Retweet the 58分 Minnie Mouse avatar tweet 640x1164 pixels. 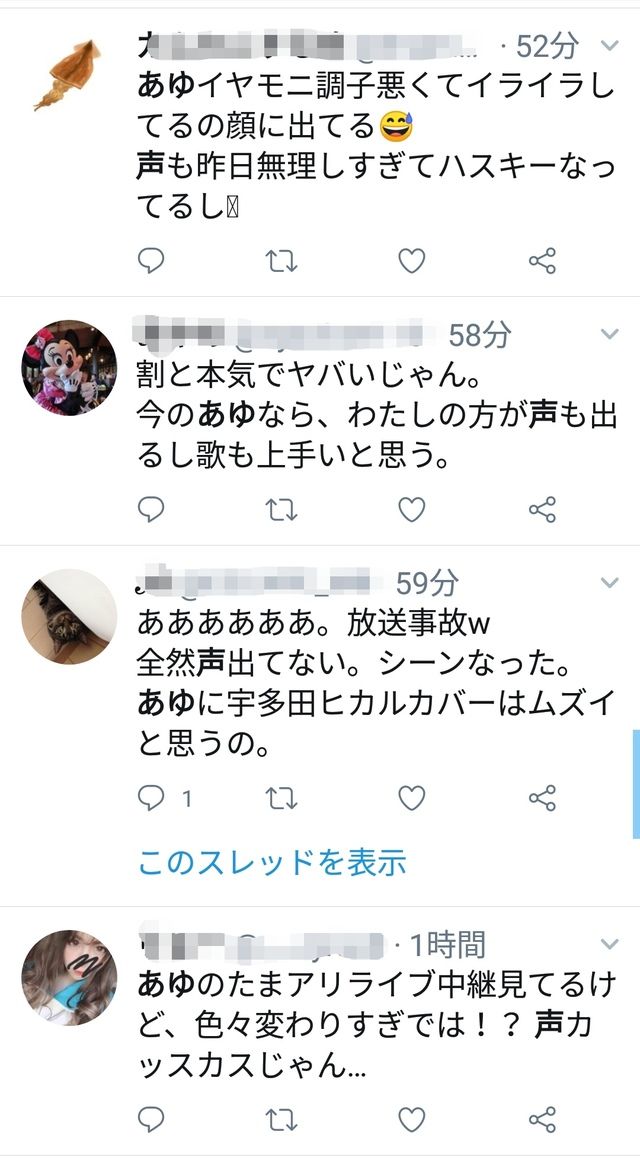[281, 509]
